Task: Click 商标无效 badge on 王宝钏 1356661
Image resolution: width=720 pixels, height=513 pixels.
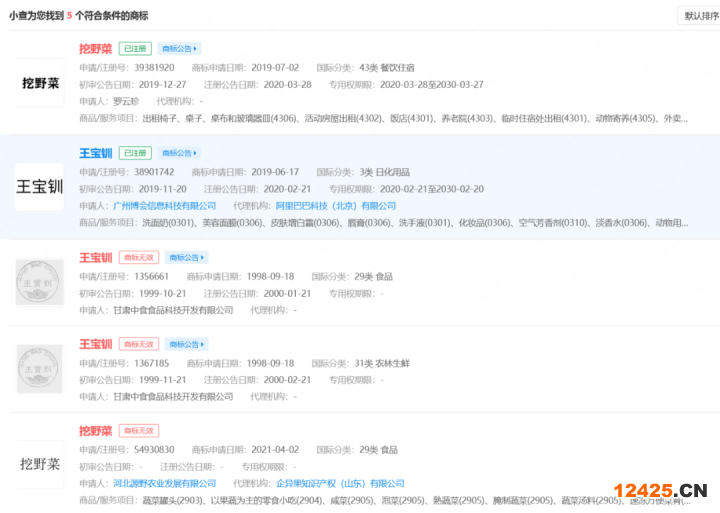Action: pyautogui.click(x=139, y=258)
